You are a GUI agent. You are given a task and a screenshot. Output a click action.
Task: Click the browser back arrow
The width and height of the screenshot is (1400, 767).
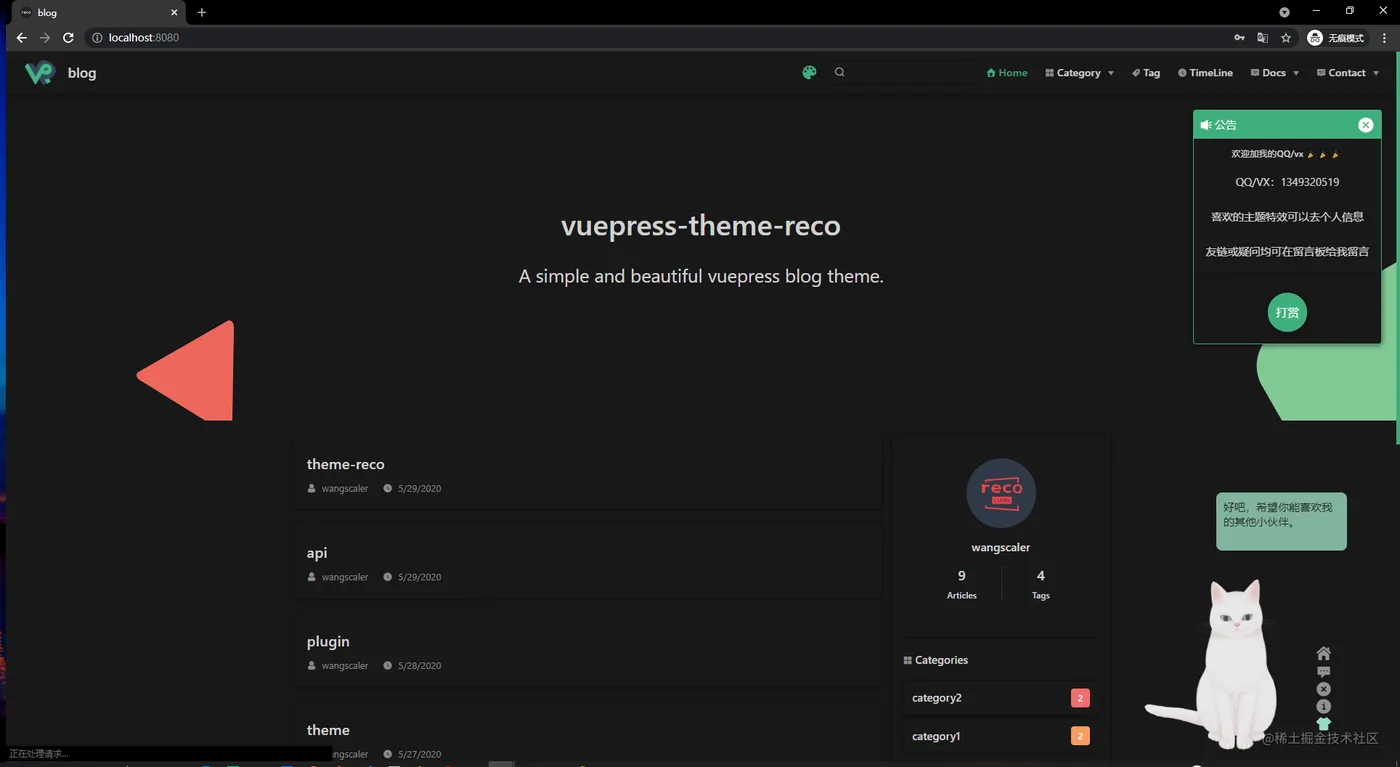point(21,38)
